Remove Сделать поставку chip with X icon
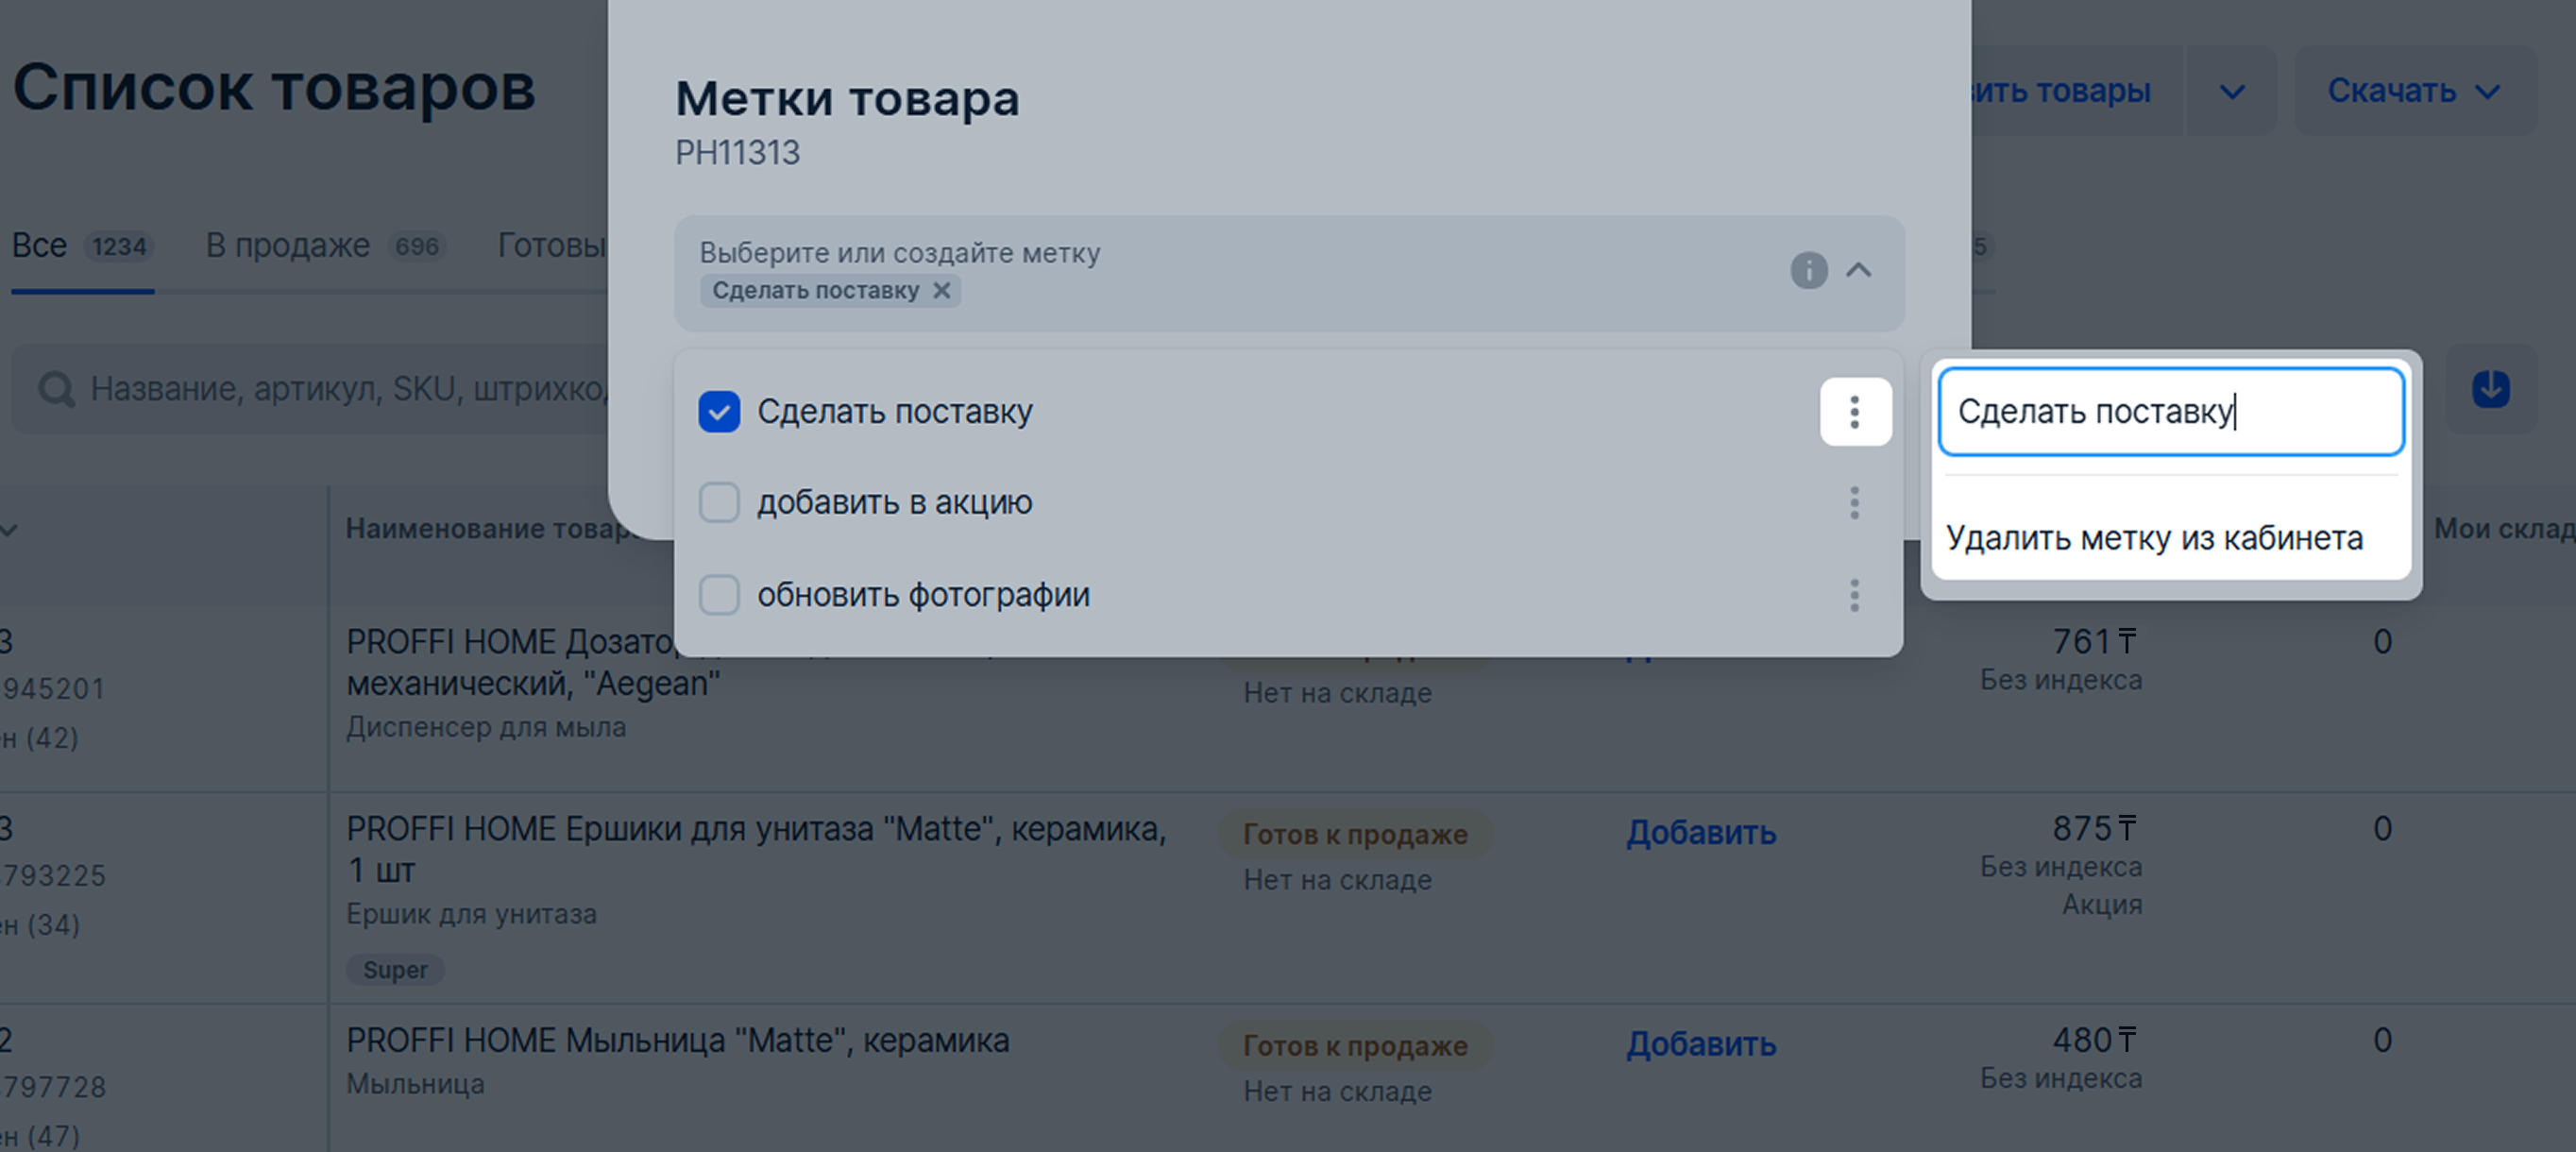Viewport: 2576px width, 1152px height. click(x=941, y=290)
